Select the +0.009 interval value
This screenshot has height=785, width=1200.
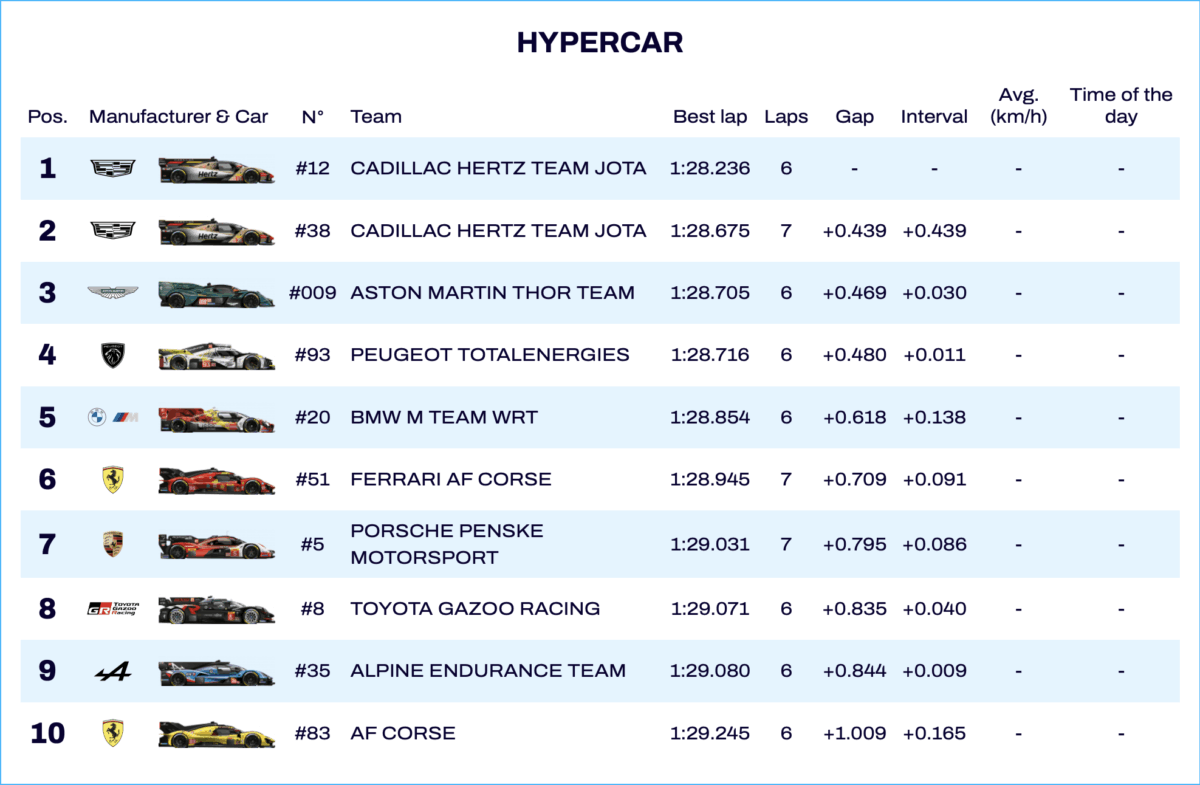click(934, 671)
